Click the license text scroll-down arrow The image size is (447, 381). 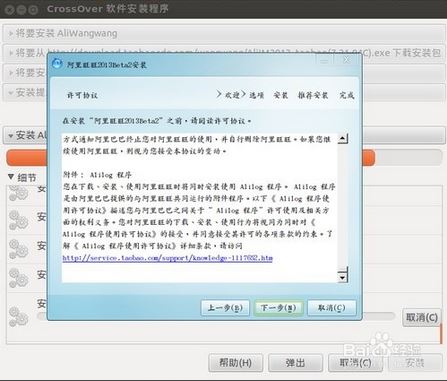point(343,277)
